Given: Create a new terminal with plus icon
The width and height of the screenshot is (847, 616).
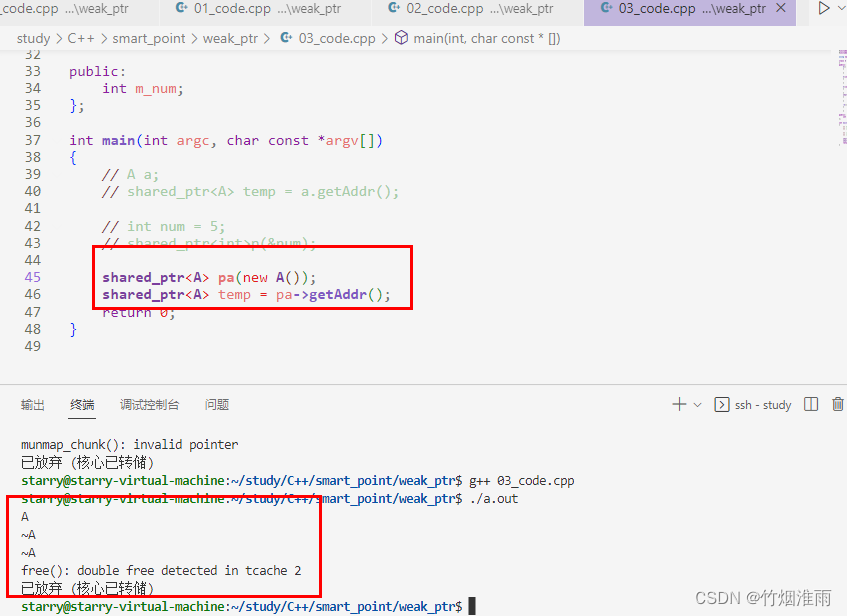Looking at the screenshot, I should click(679, 404).
